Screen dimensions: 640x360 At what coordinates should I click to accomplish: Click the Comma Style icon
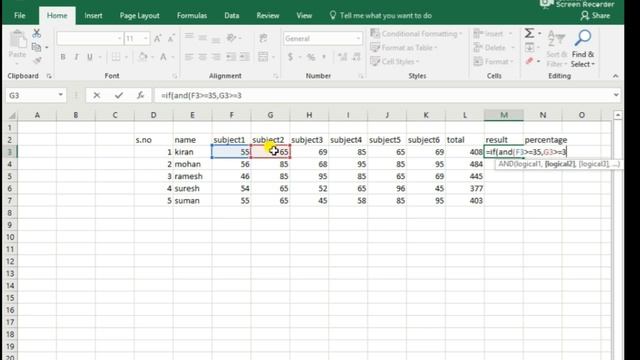pos(324,57)
